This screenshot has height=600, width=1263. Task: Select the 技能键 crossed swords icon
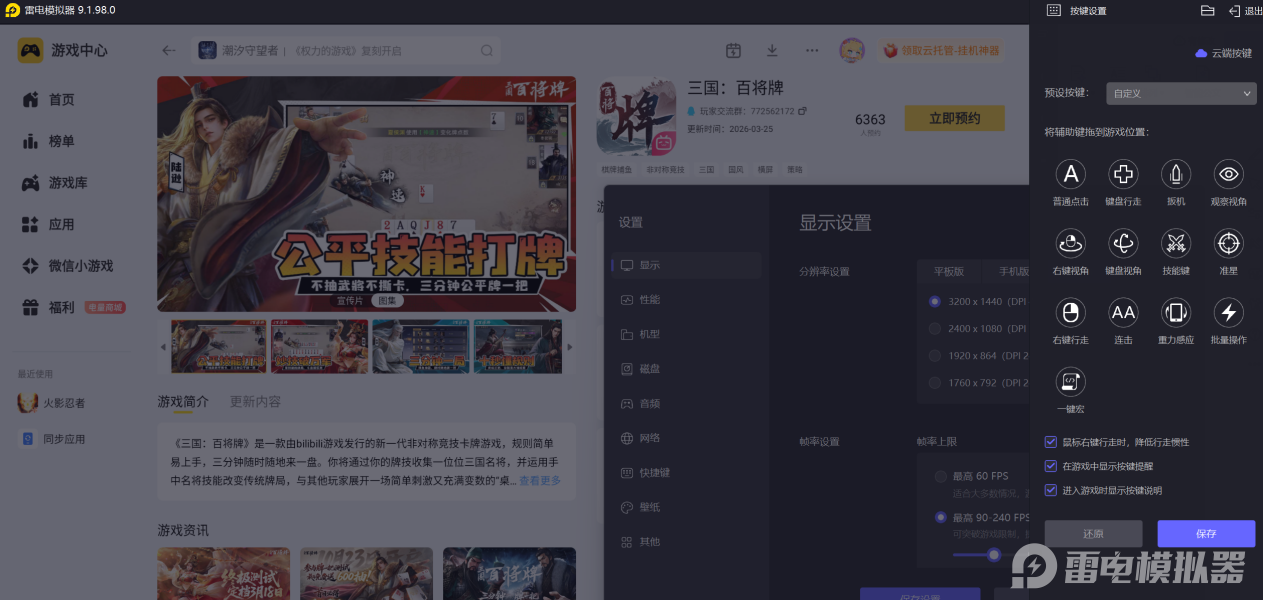1176,243
